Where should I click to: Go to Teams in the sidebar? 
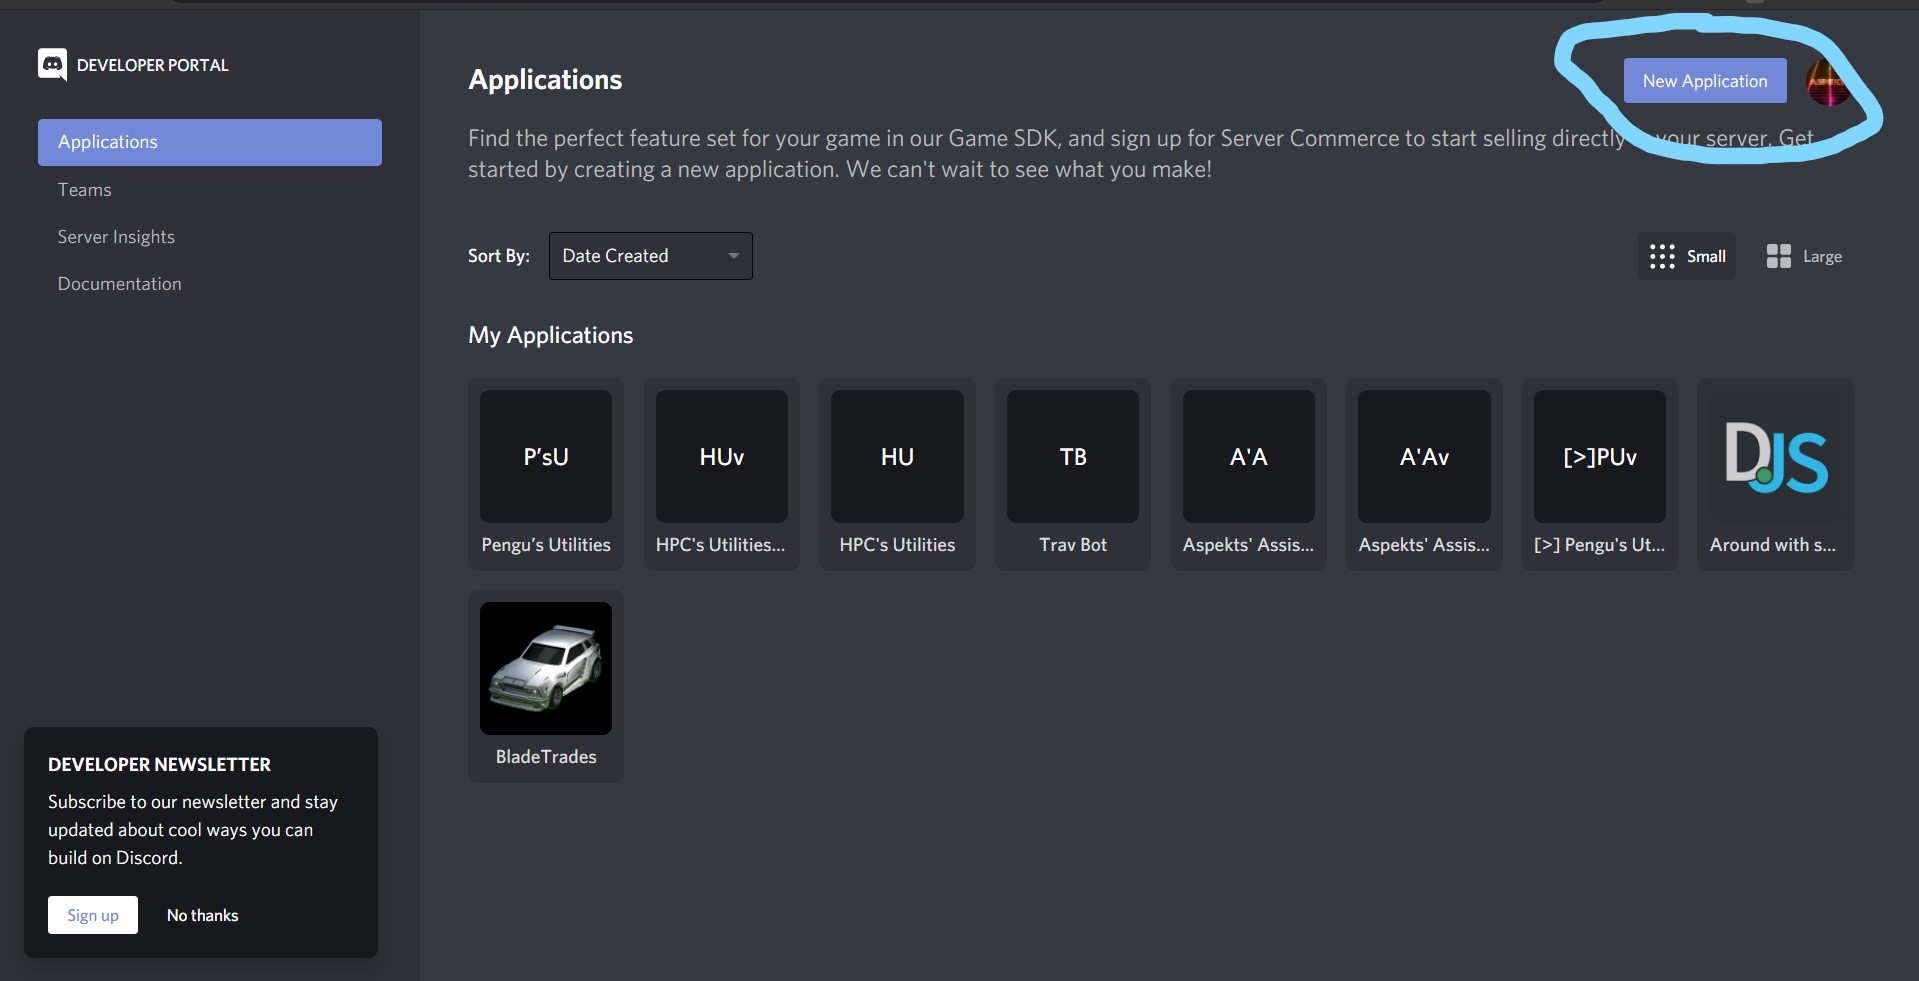click(85, 190)
